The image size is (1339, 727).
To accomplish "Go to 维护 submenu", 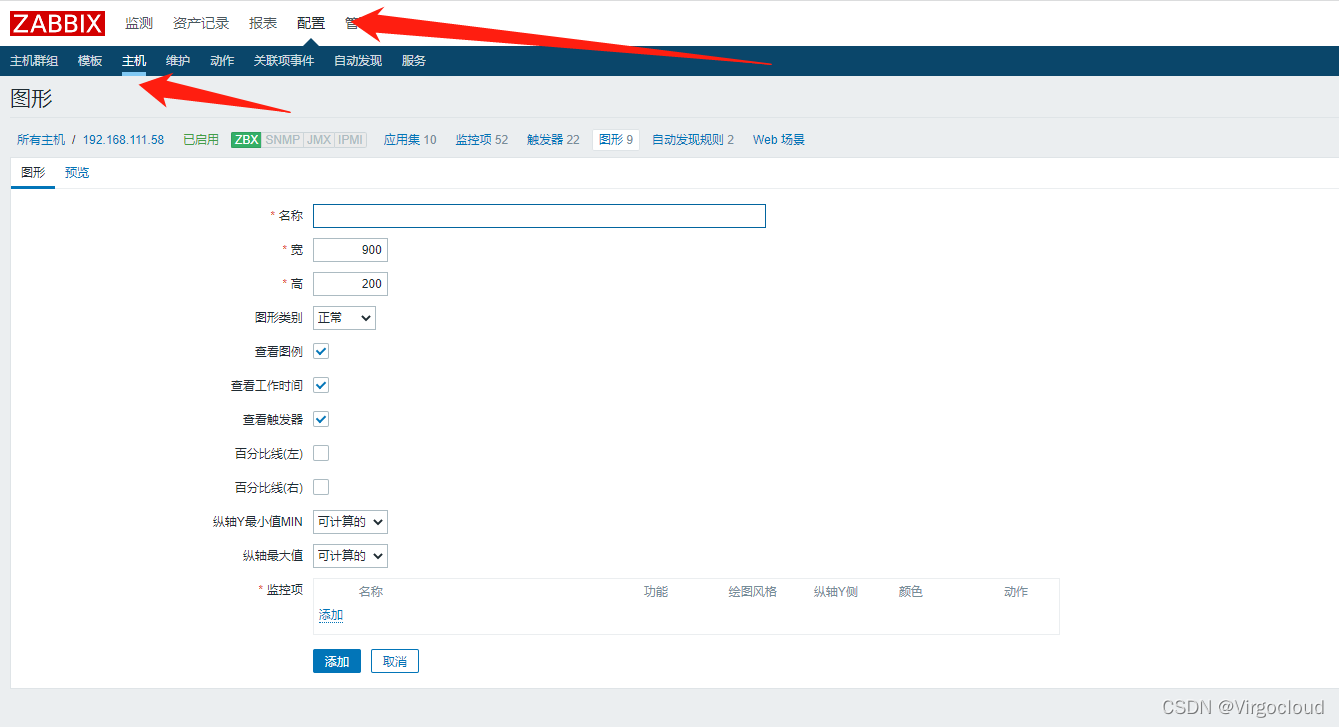I will tap(178, 61).
